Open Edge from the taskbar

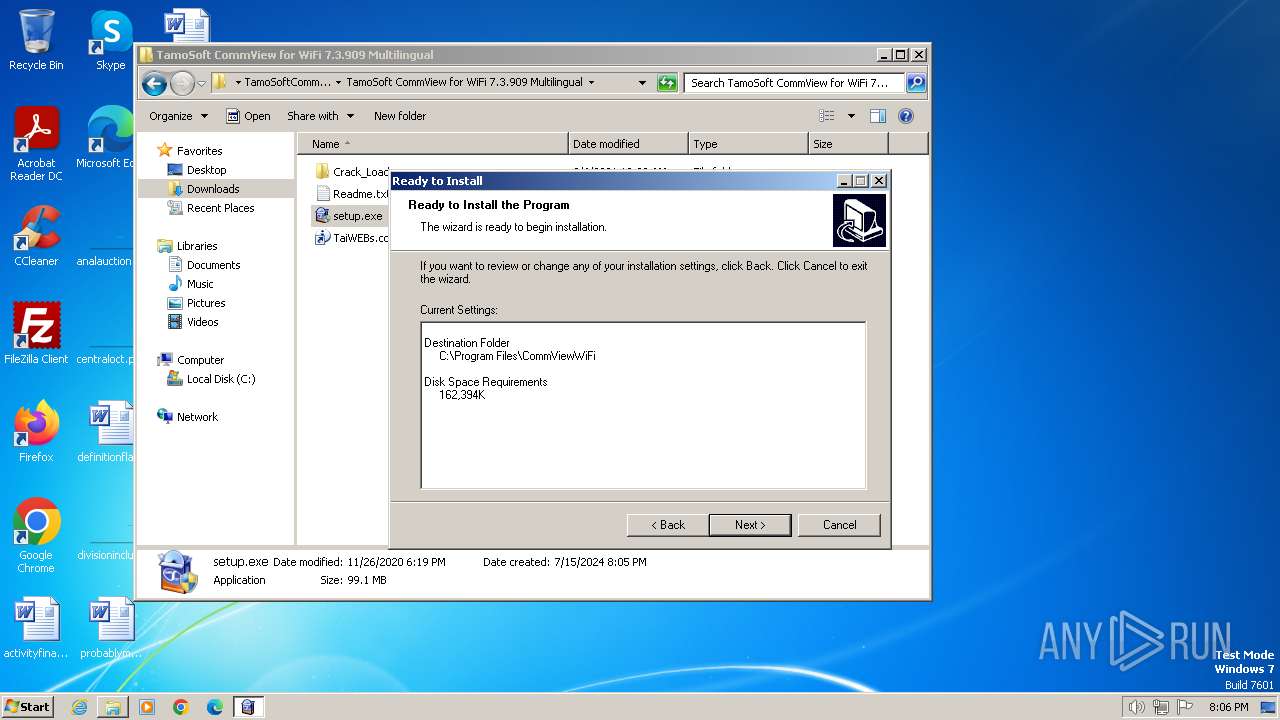pyautogui.click(x=215, y=707)
